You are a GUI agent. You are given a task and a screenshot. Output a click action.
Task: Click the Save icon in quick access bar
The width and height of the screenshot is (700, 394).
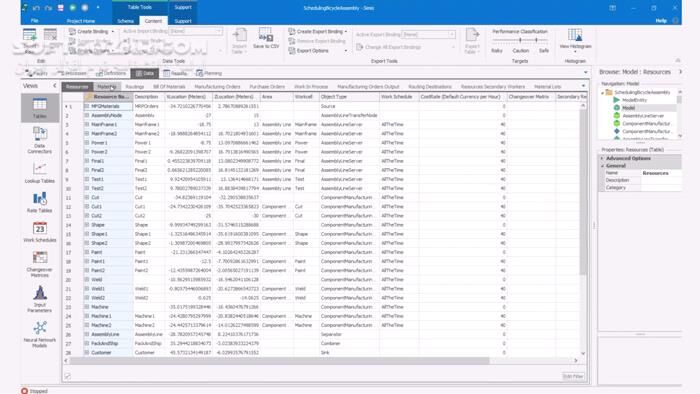[60, 8]
